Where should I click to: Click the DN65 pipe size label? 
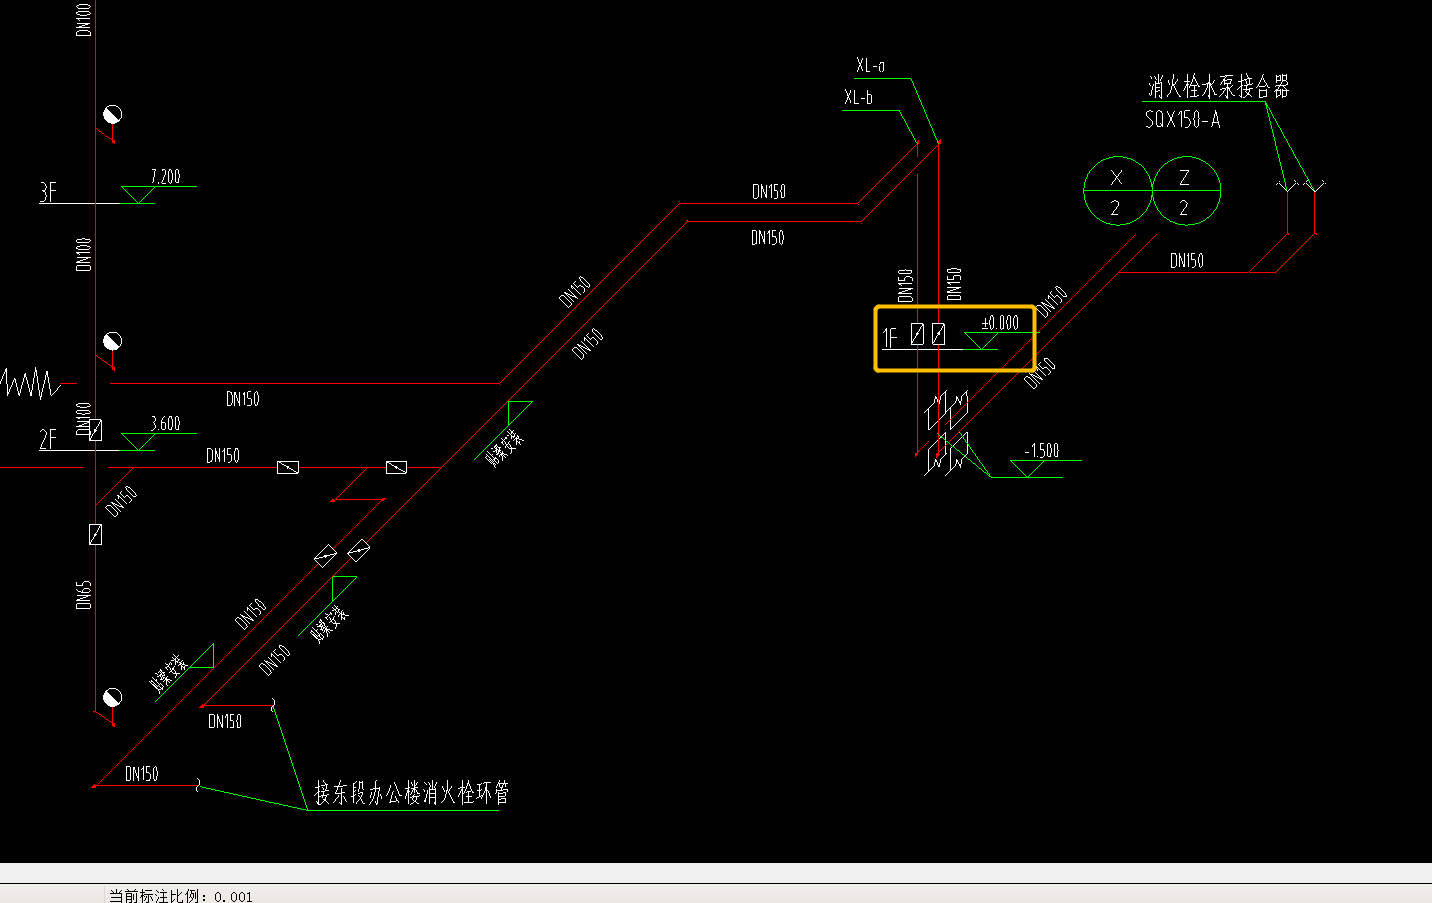[84, 595]
